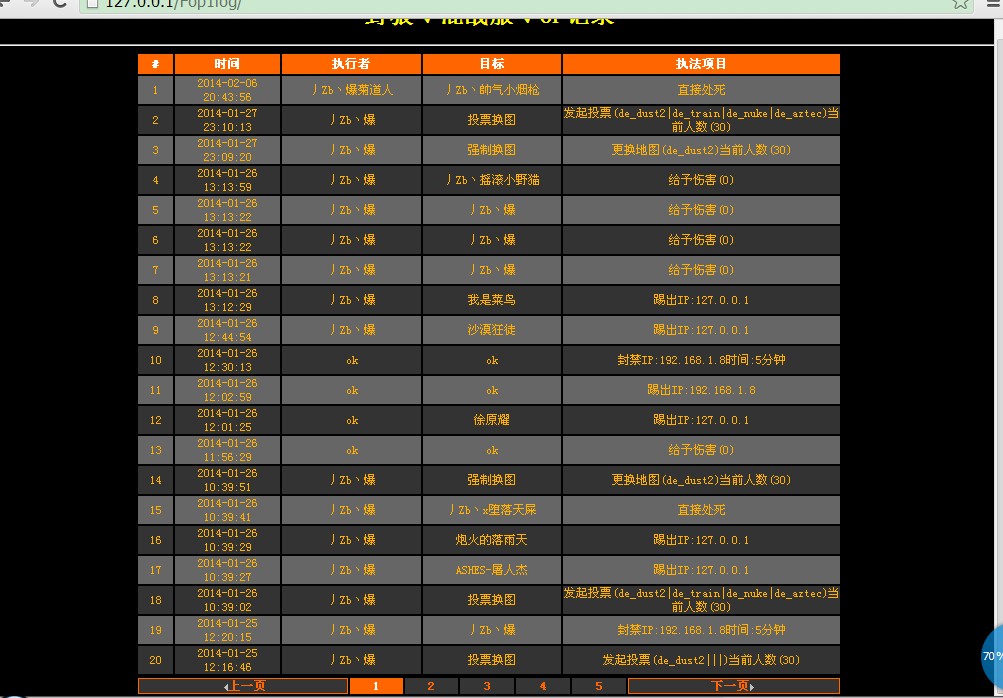Select the highlighted page 1 button
This screenshot has height=698, width=1003.
pyautogui.click(x=375, y=686)
